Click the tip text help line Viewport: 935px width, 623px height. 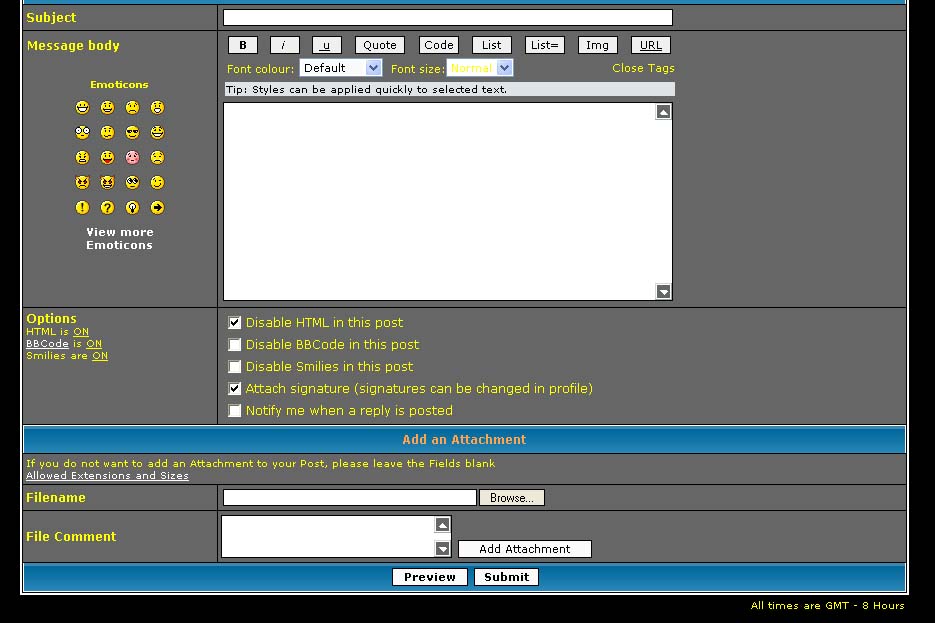[x=450, y=89]
